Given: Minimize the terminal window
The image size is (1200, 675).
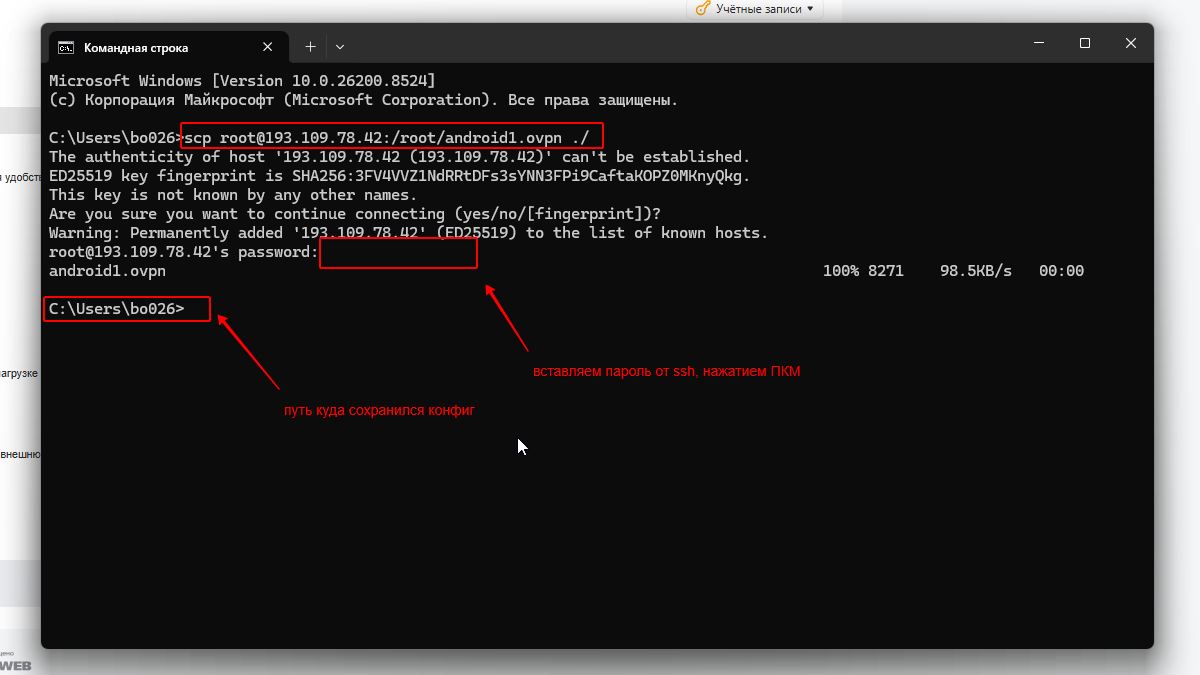Looking at the screenshot, I should (x=1039, y=44).
